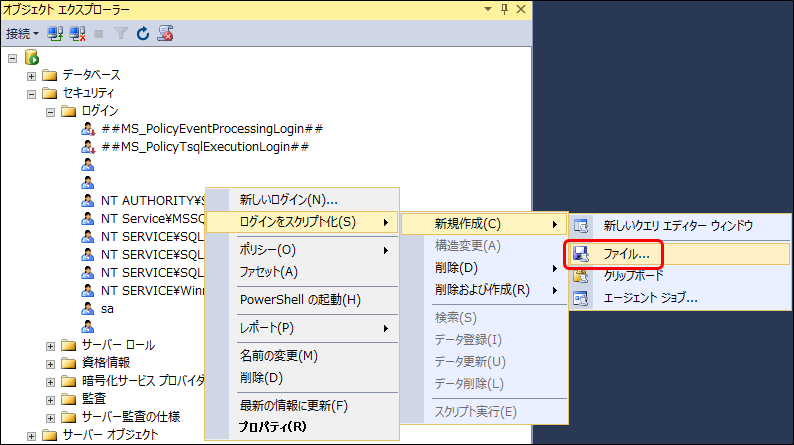Expand the データベース folder
Image resolution: width=794 pixels, height=445 pixels.
coord(32,75)
